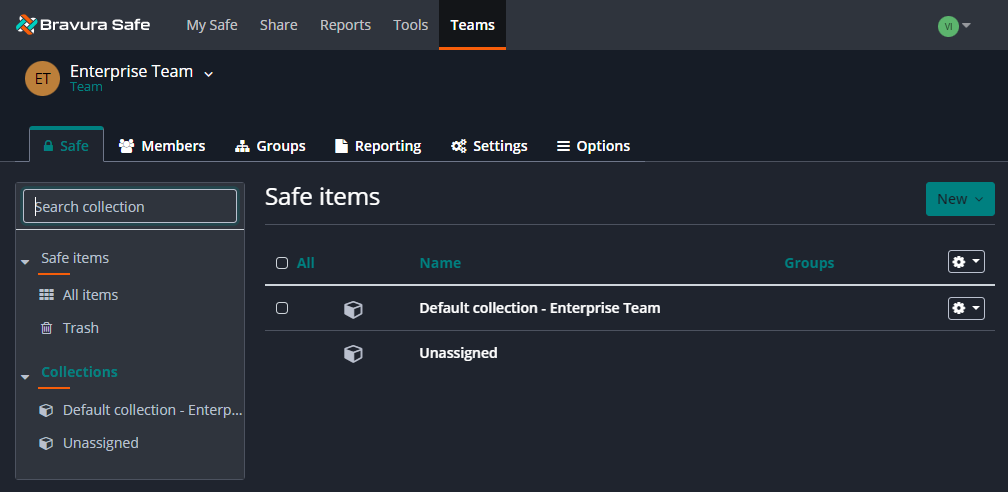Click cube icon in Default collection table row
The width and height of the screenshot is (1008, 492).
(353, 309)
